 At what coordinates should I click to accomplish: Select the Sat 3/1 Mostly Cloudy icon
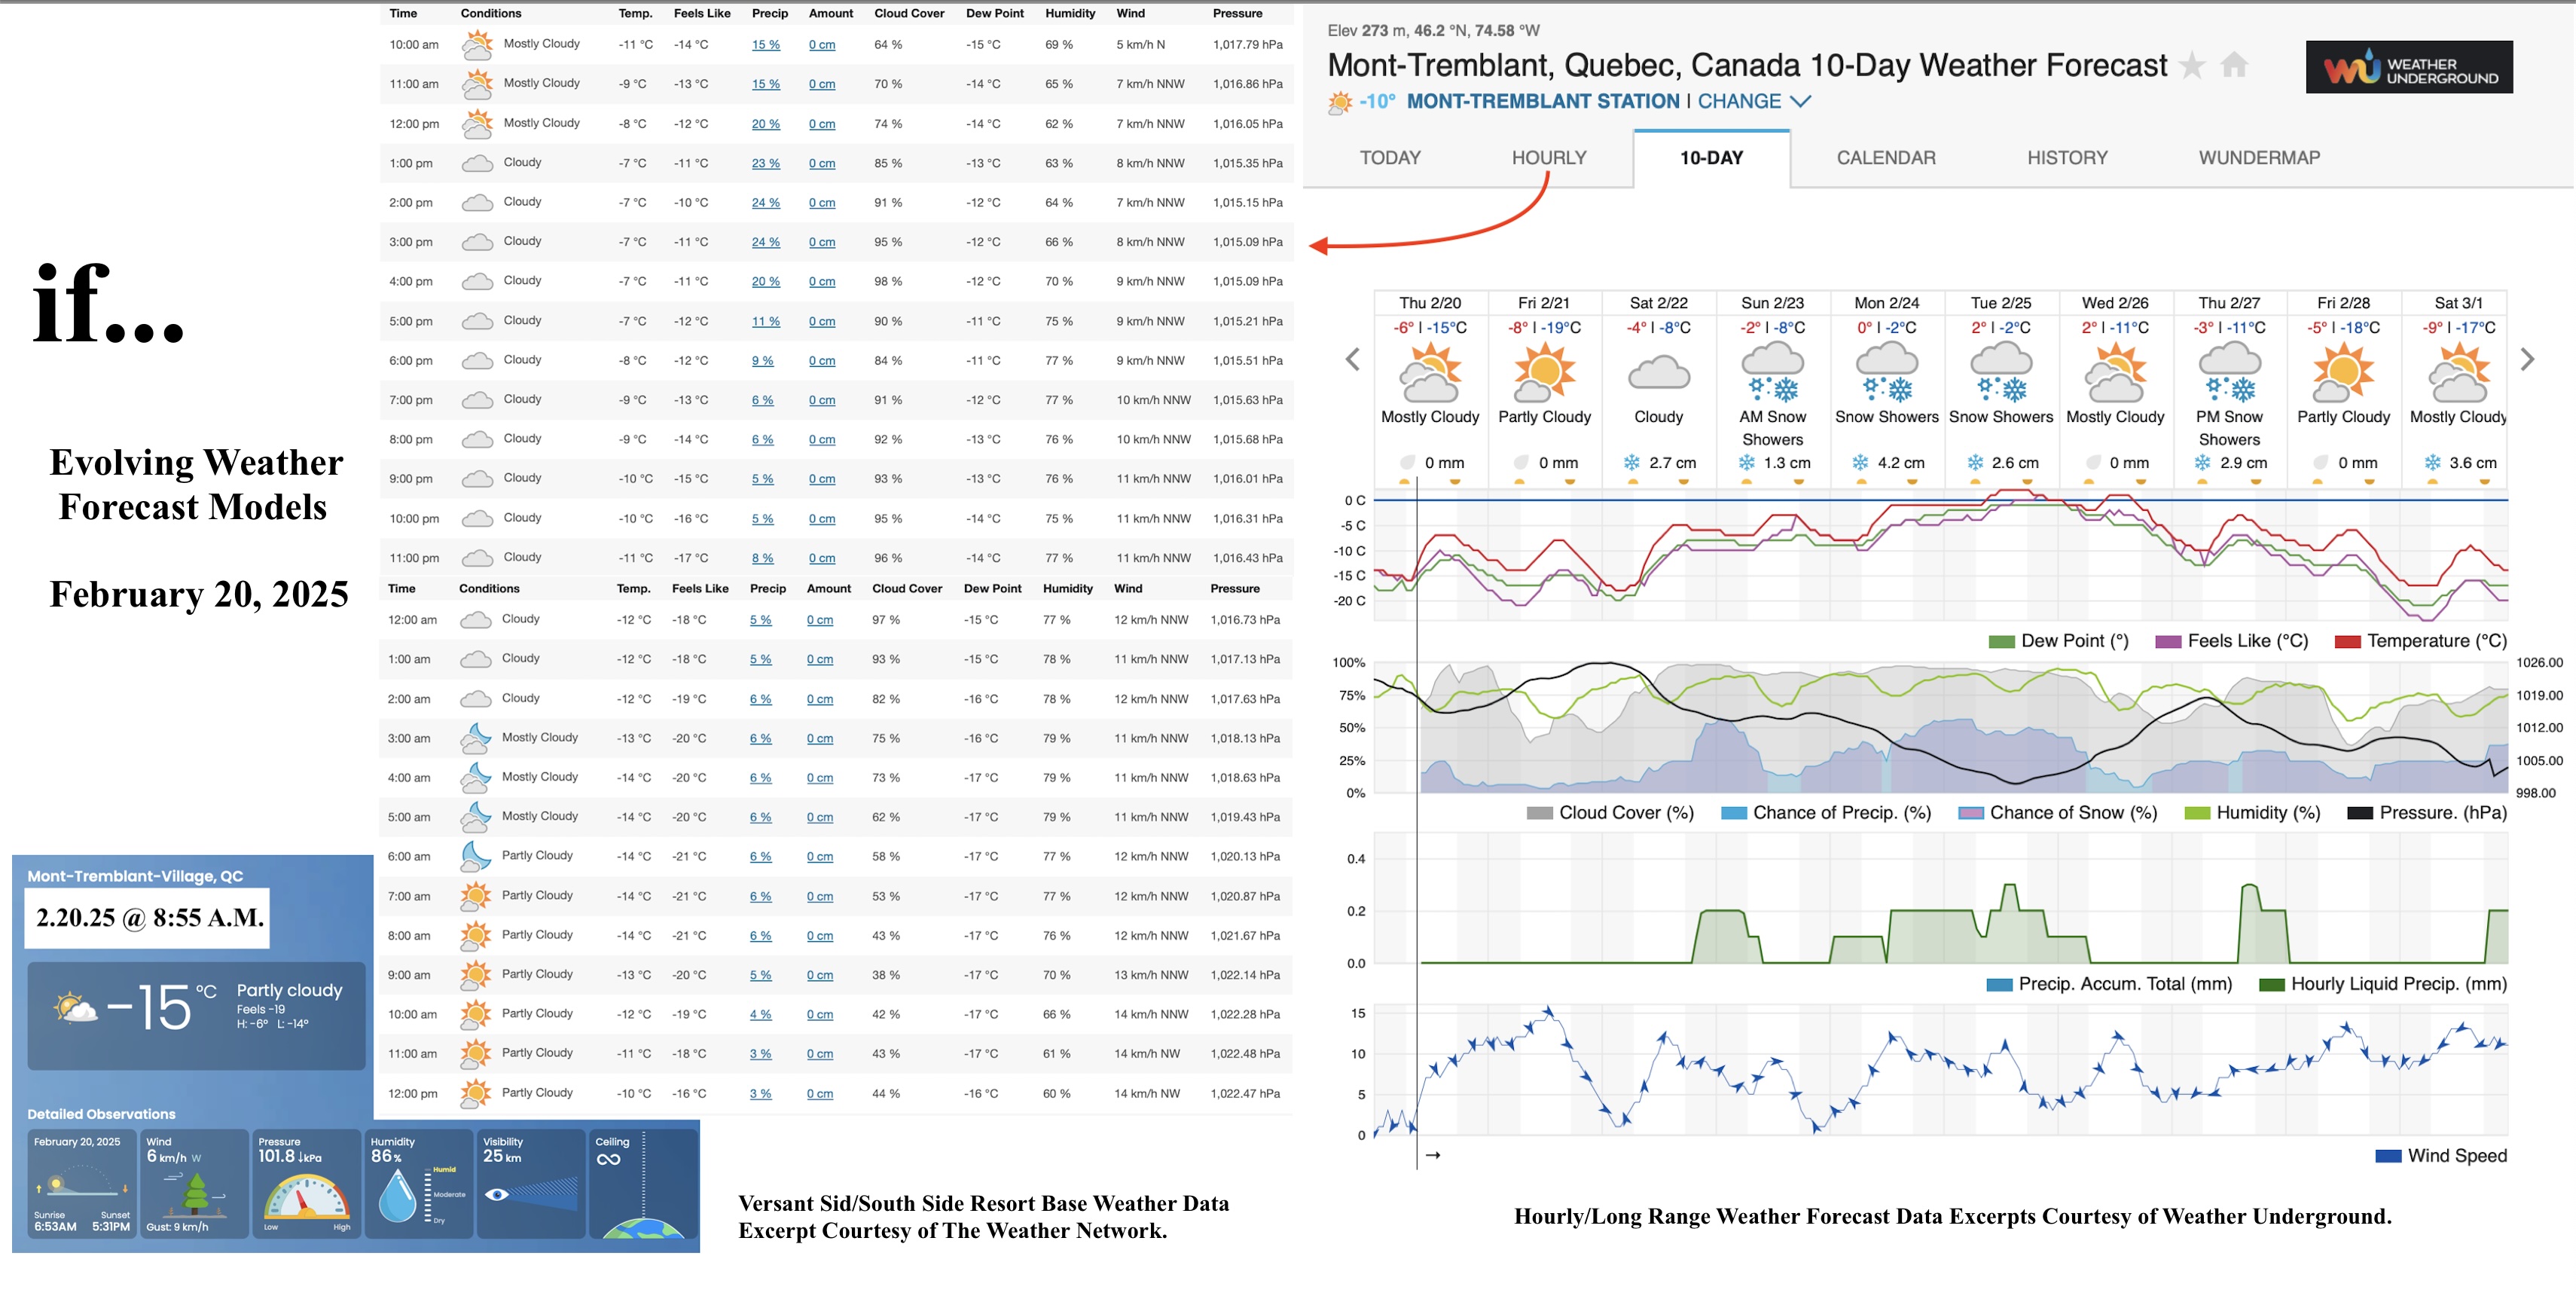2458,372
